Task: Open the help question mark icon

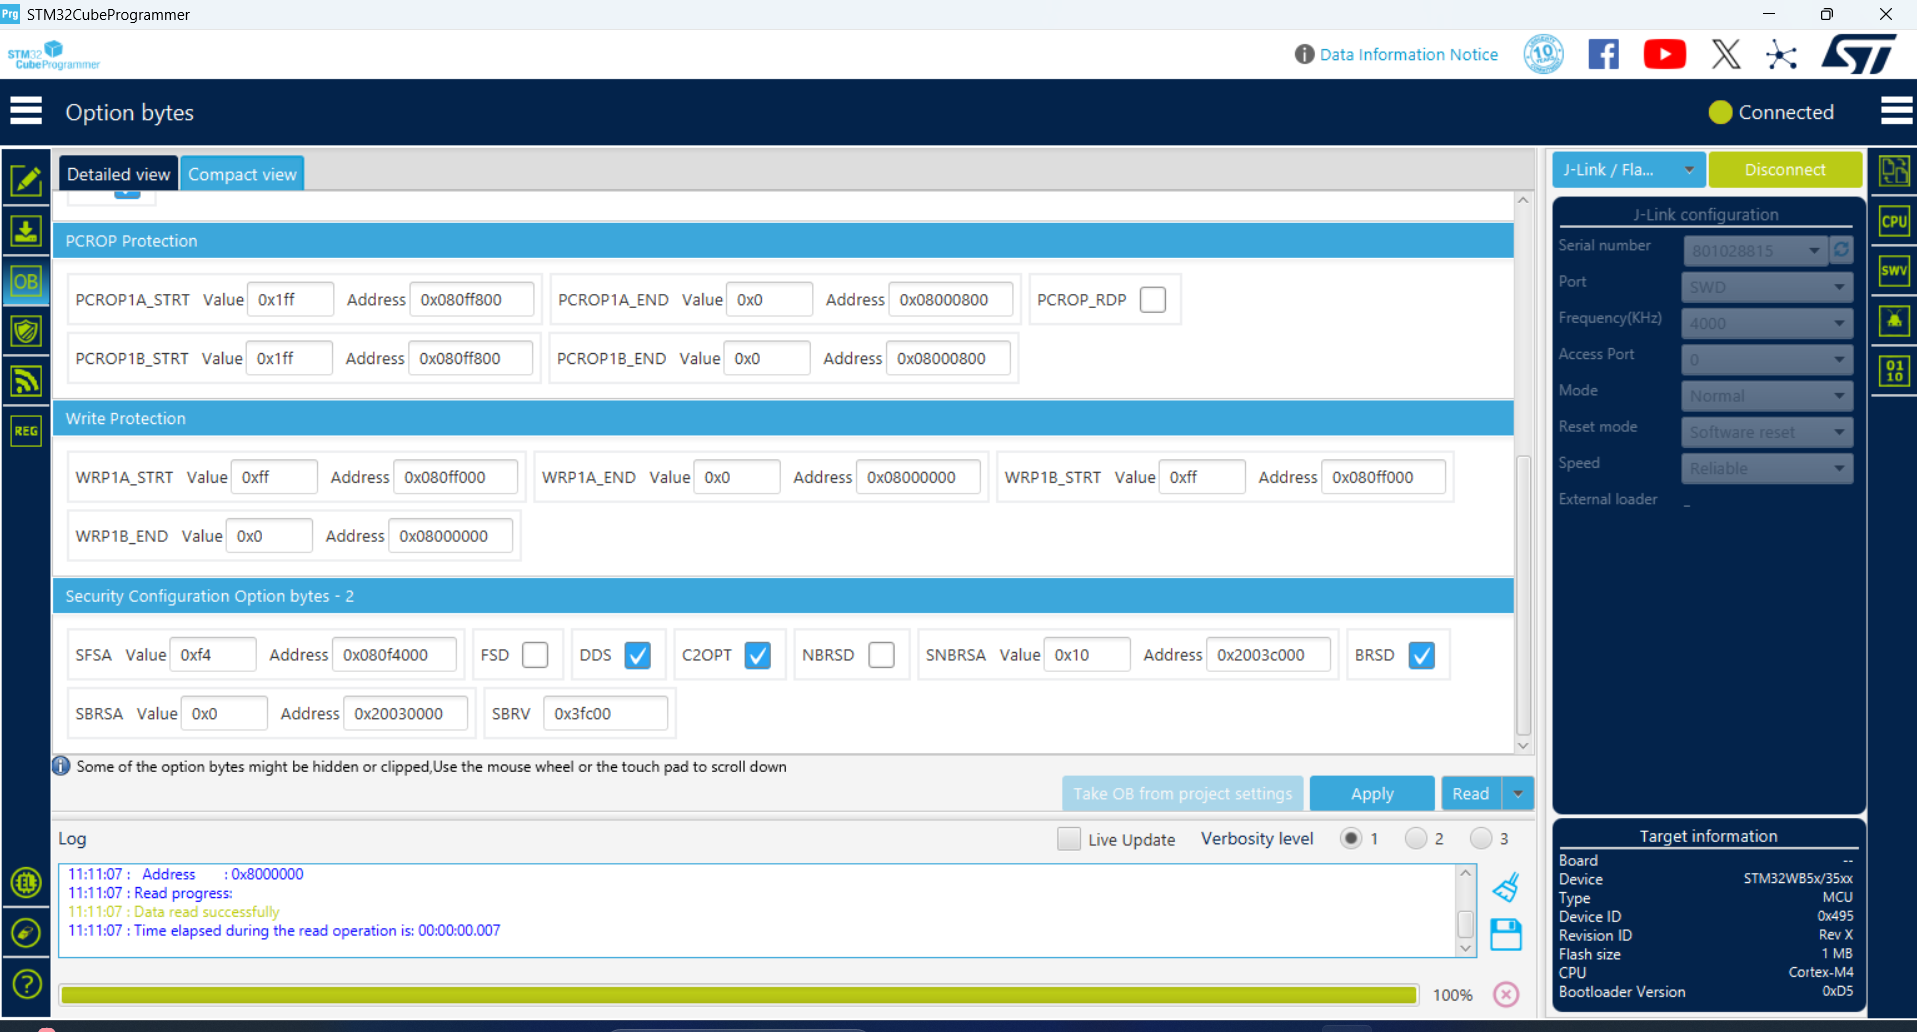Action: (x=27, y=984)
